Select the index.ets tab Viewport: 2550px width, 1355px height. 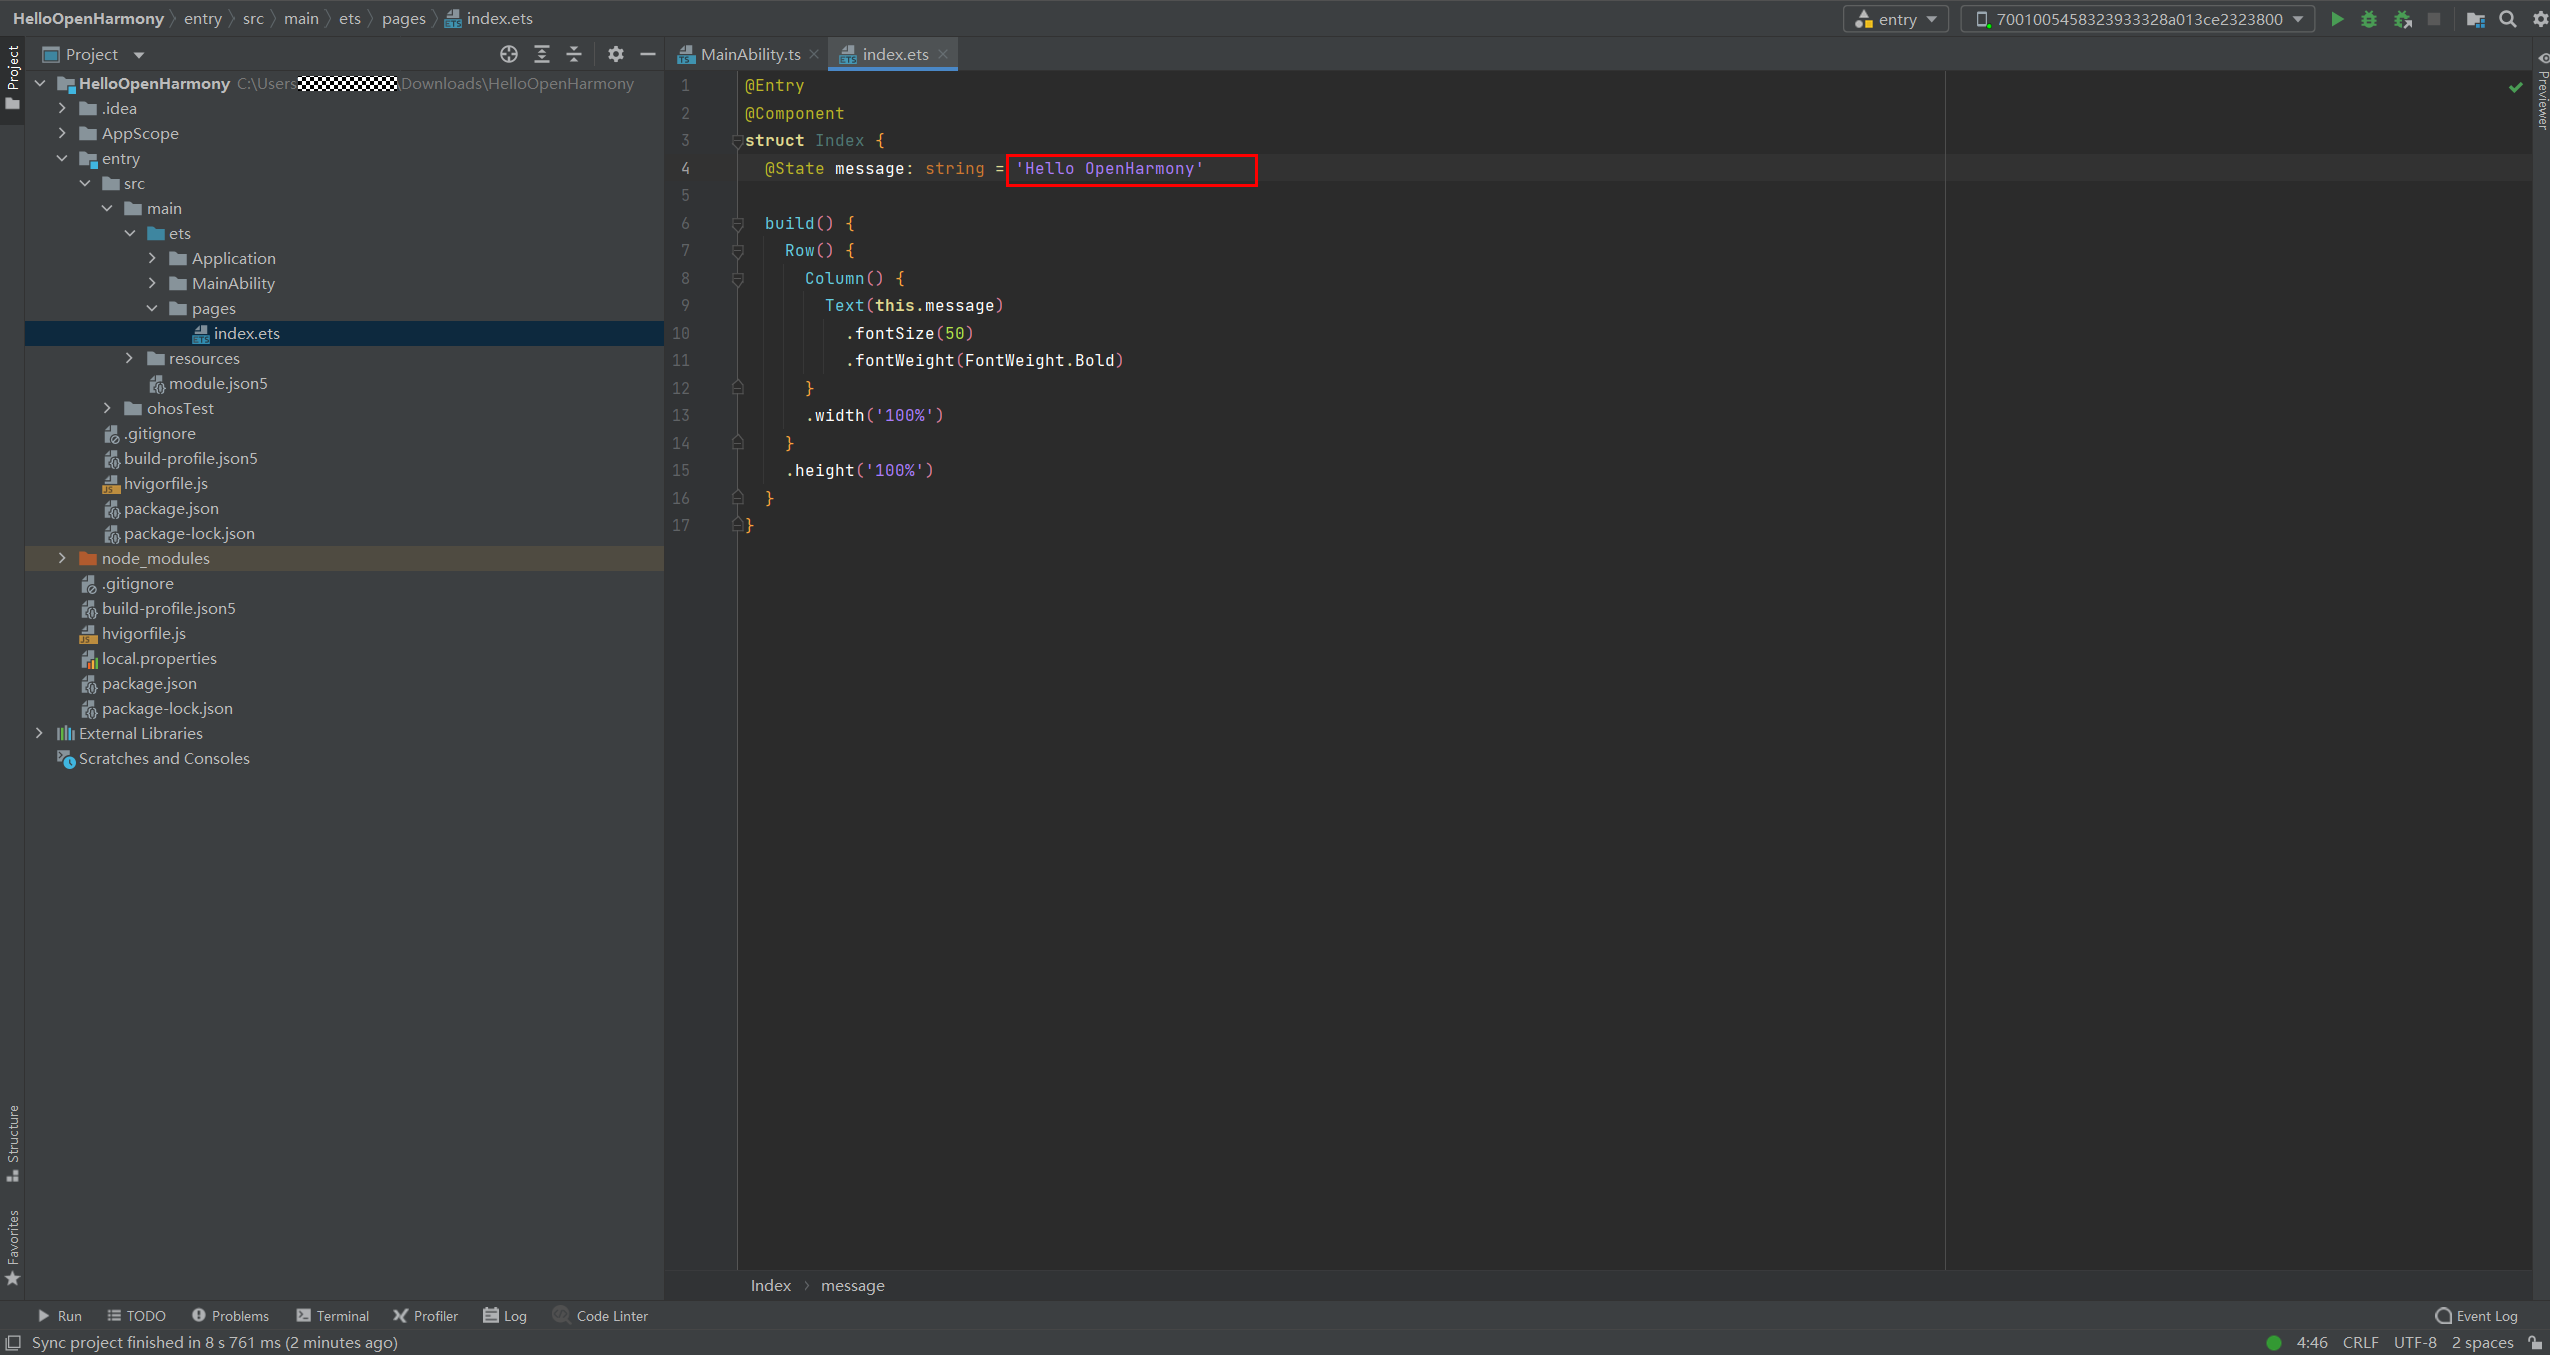[894, 54]
